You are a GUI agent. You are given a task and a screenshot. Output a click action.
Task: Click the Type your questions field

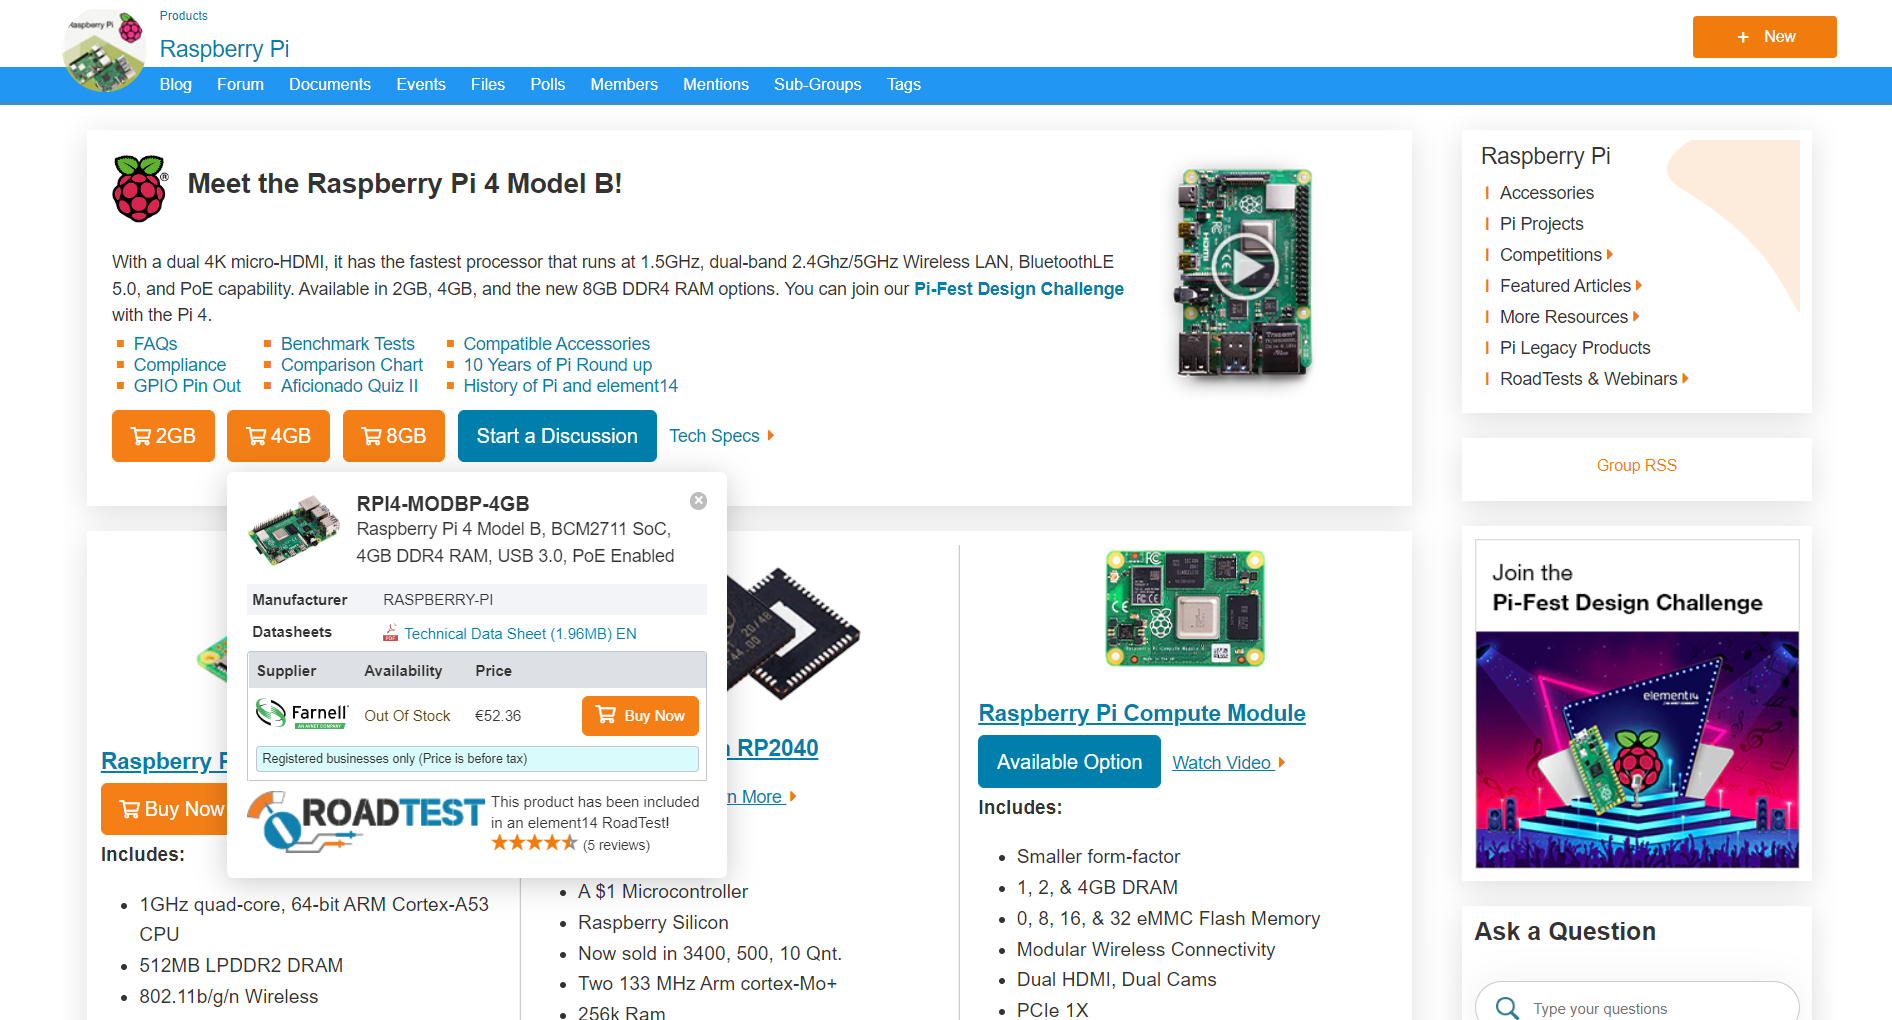1637,1005
